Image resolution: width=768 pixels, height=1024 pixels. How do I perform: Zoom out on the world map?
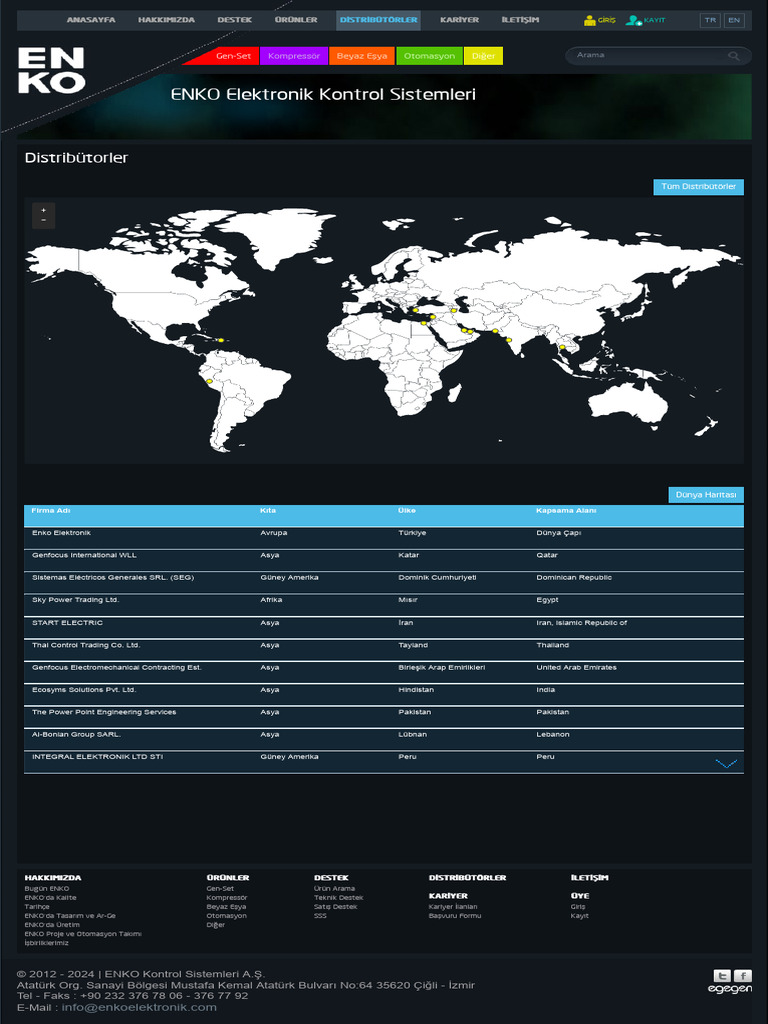pyautogui.click(x=43, y=221)
